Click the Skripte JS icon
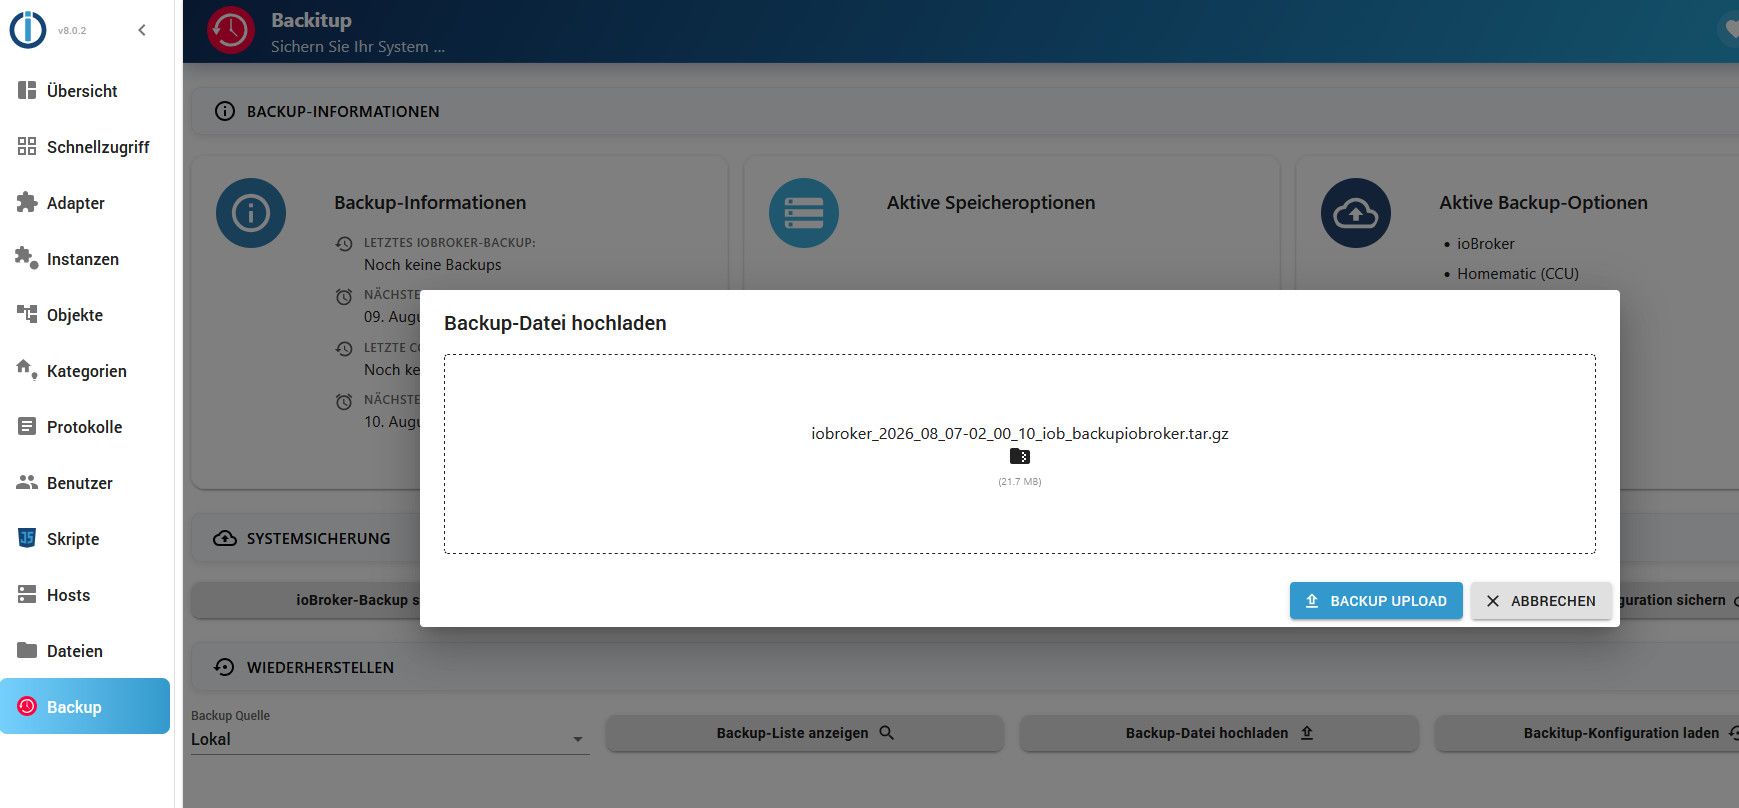 pyautogui.click(x=27, y=538)
